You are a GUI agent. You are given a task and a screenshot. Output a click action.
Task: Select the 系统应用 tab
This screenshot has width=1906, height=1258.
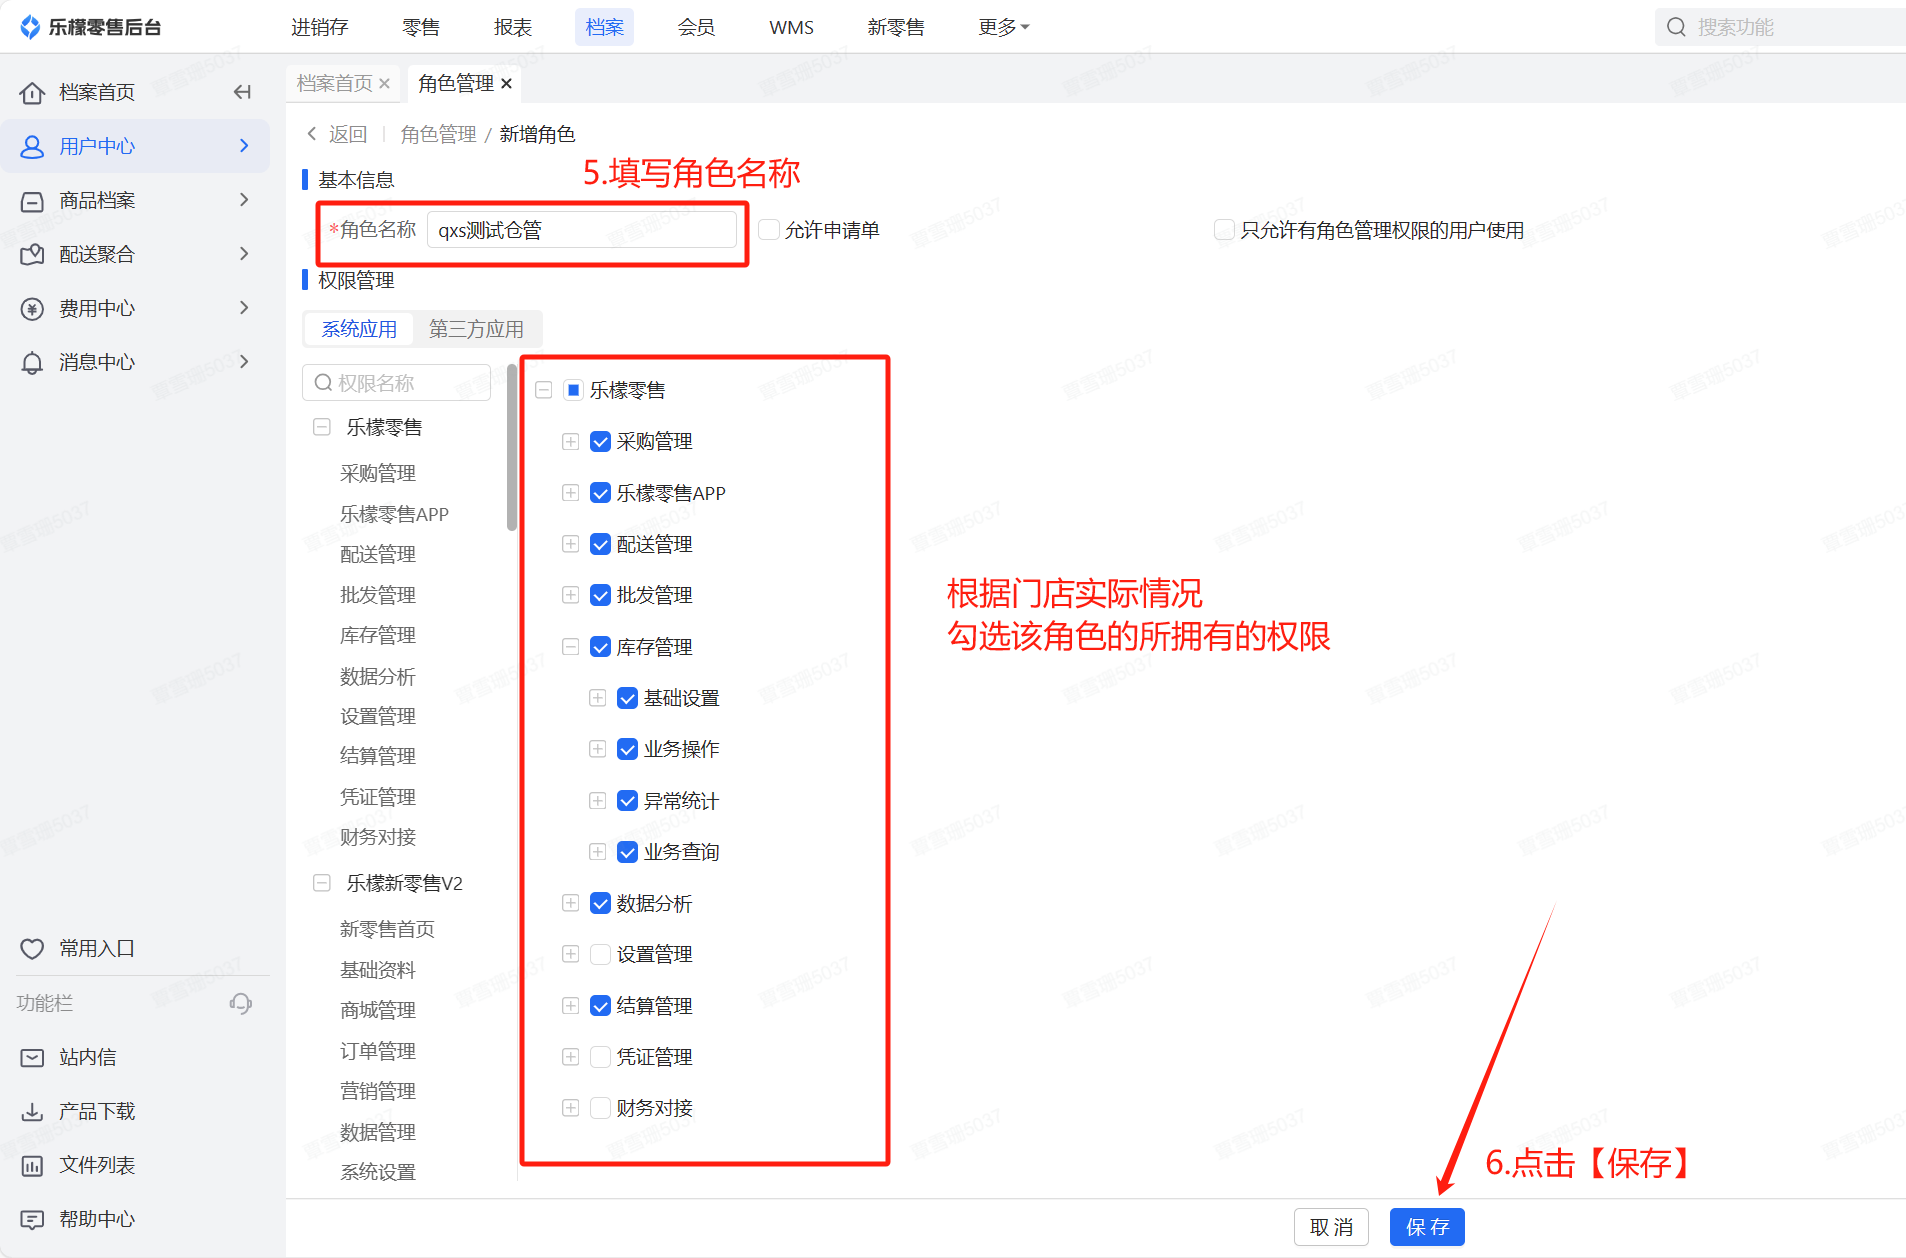click(359, 329)
